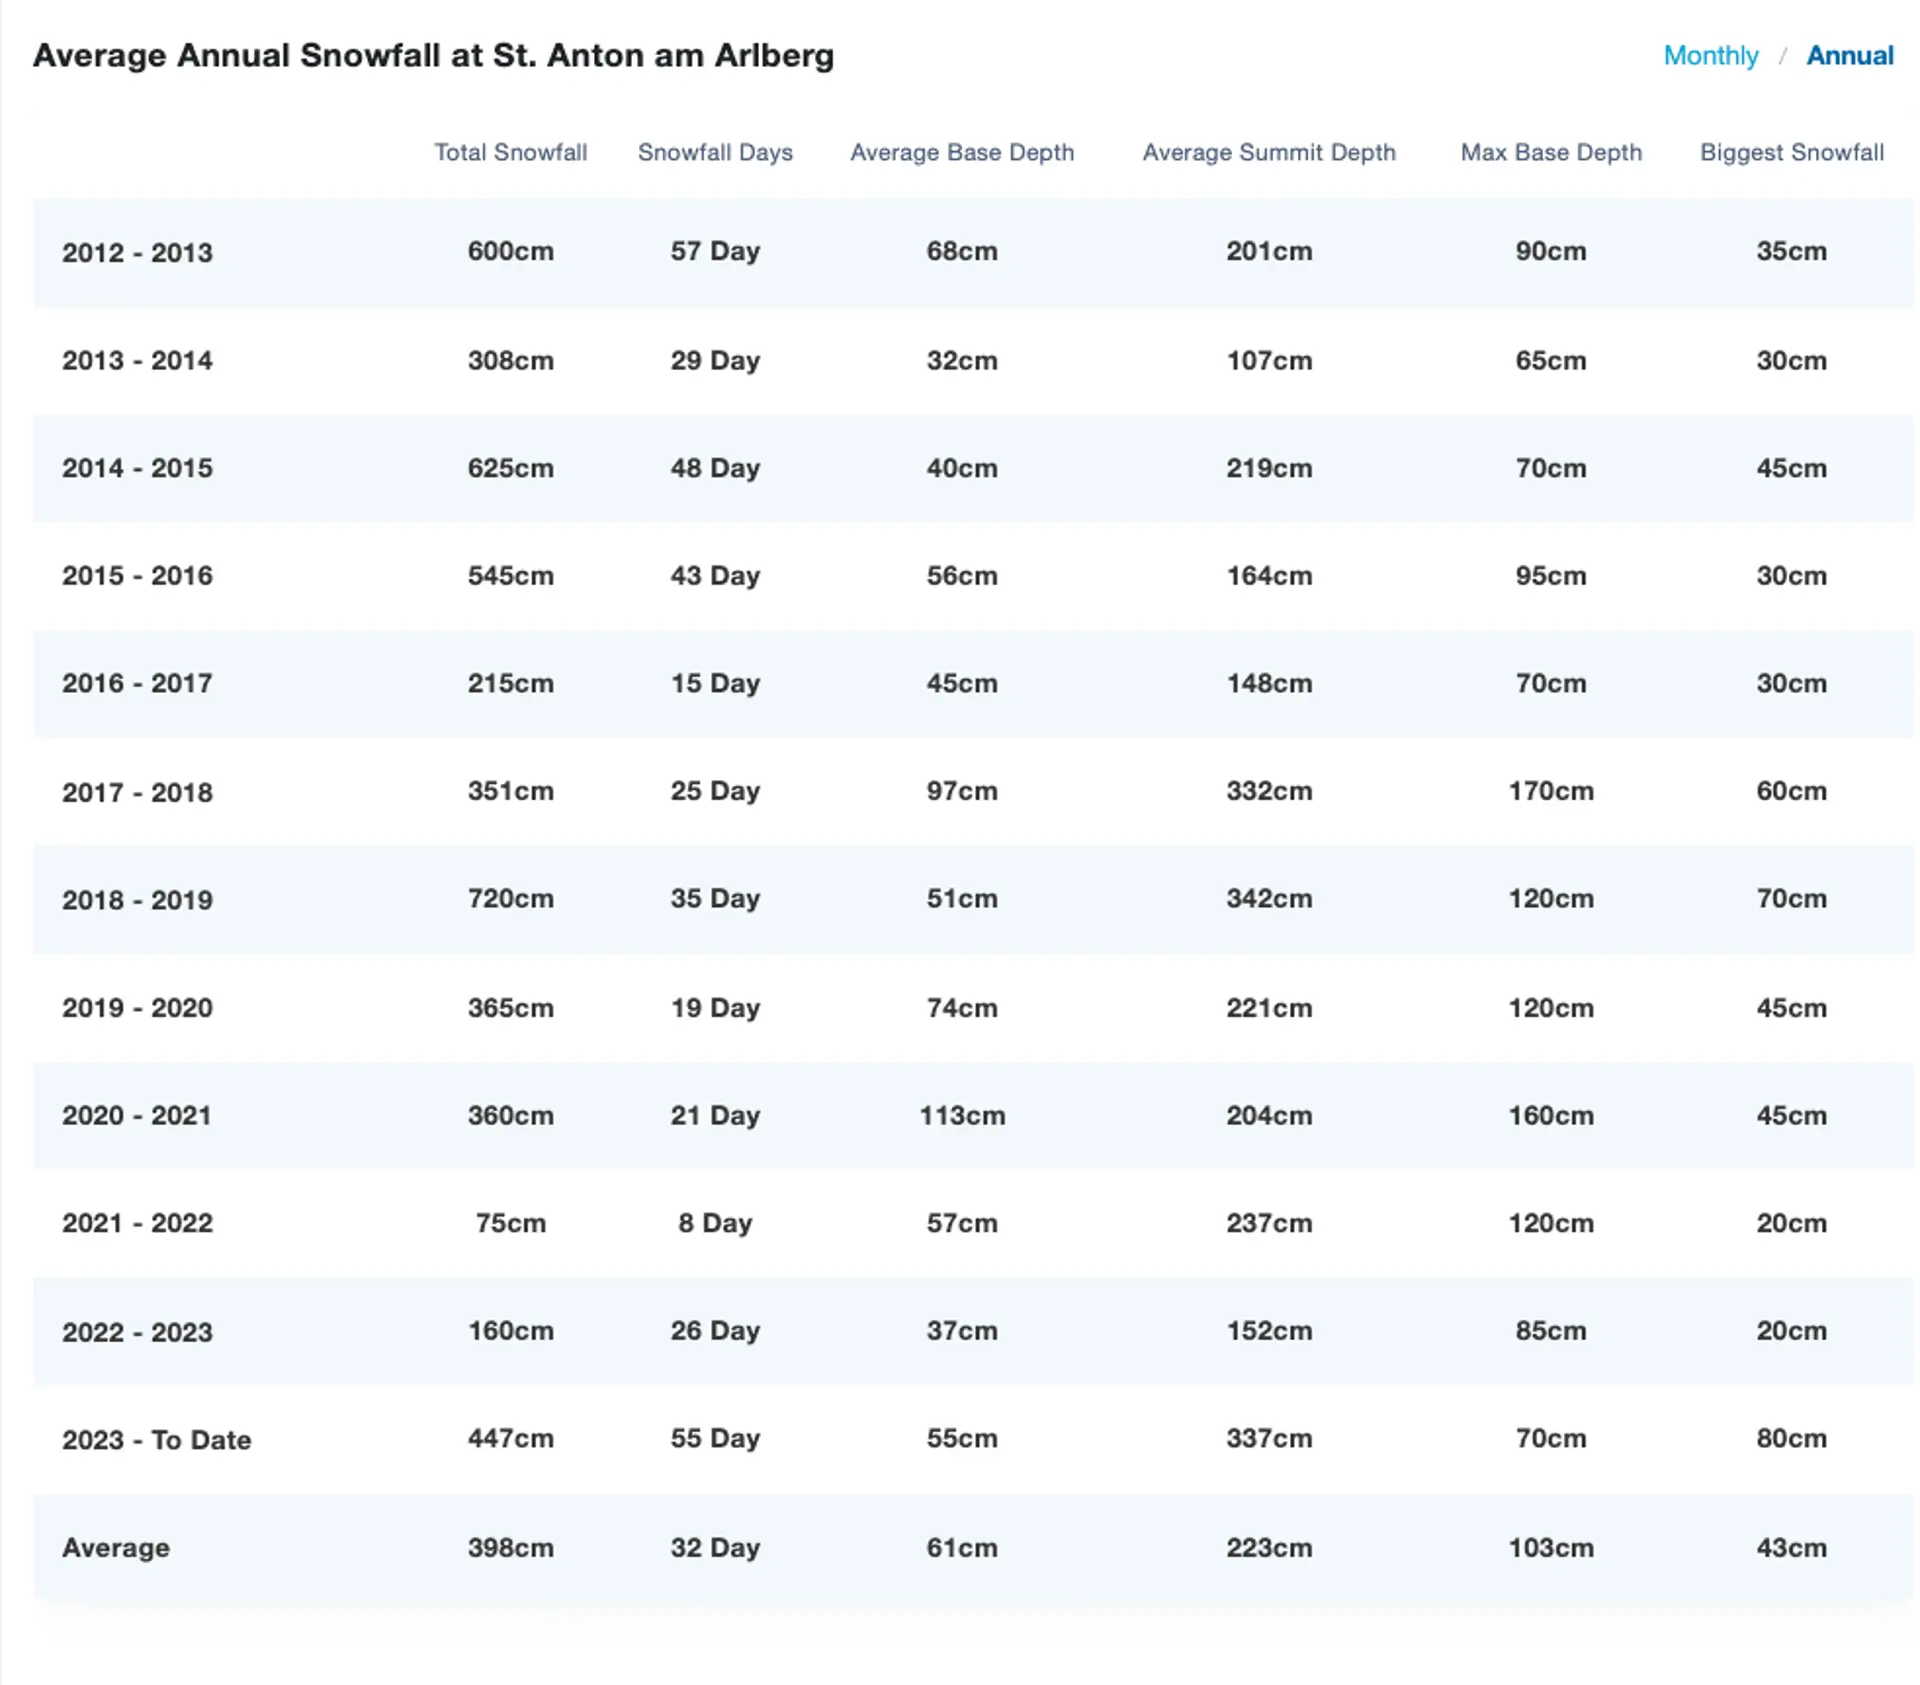This screenshot has height=1685, width=1920.
Task: Click the 97cm average base depth cell
Action: click(962, 791)
